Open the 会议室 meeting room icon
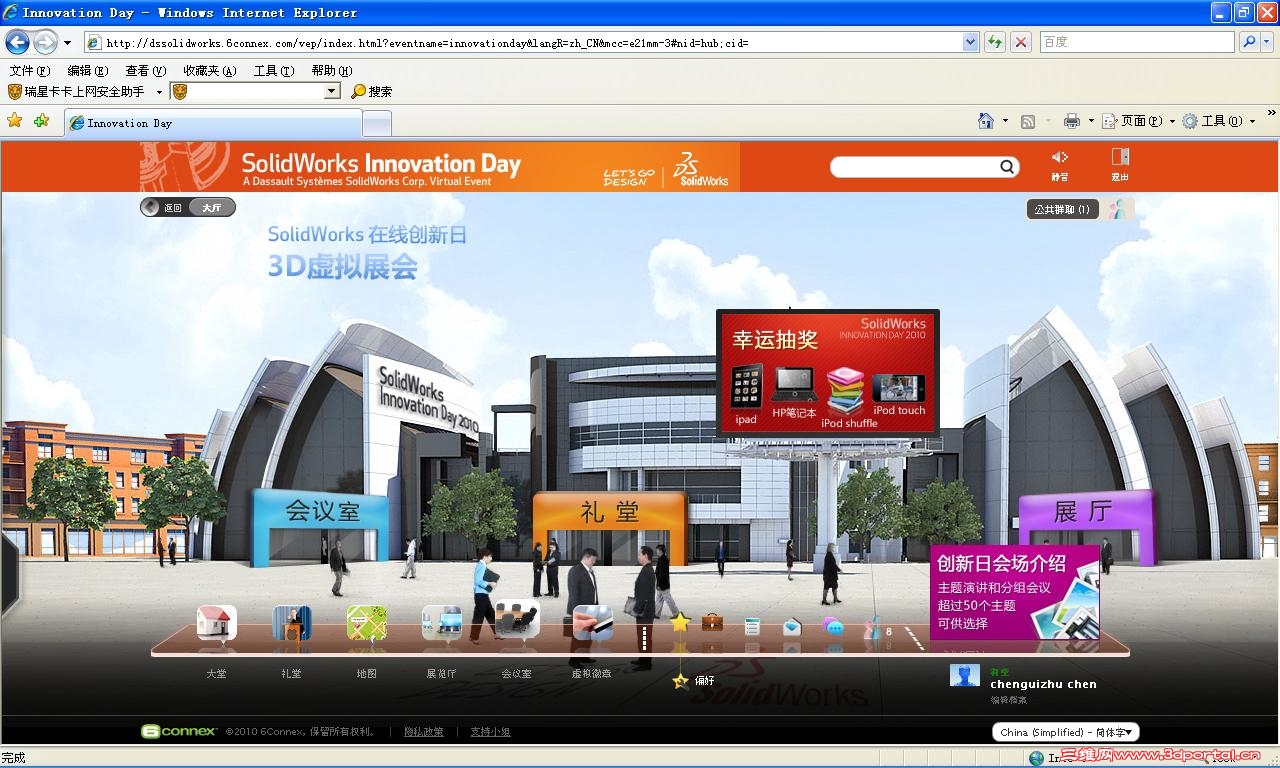The image size is (1280, 768). (517, 620)
